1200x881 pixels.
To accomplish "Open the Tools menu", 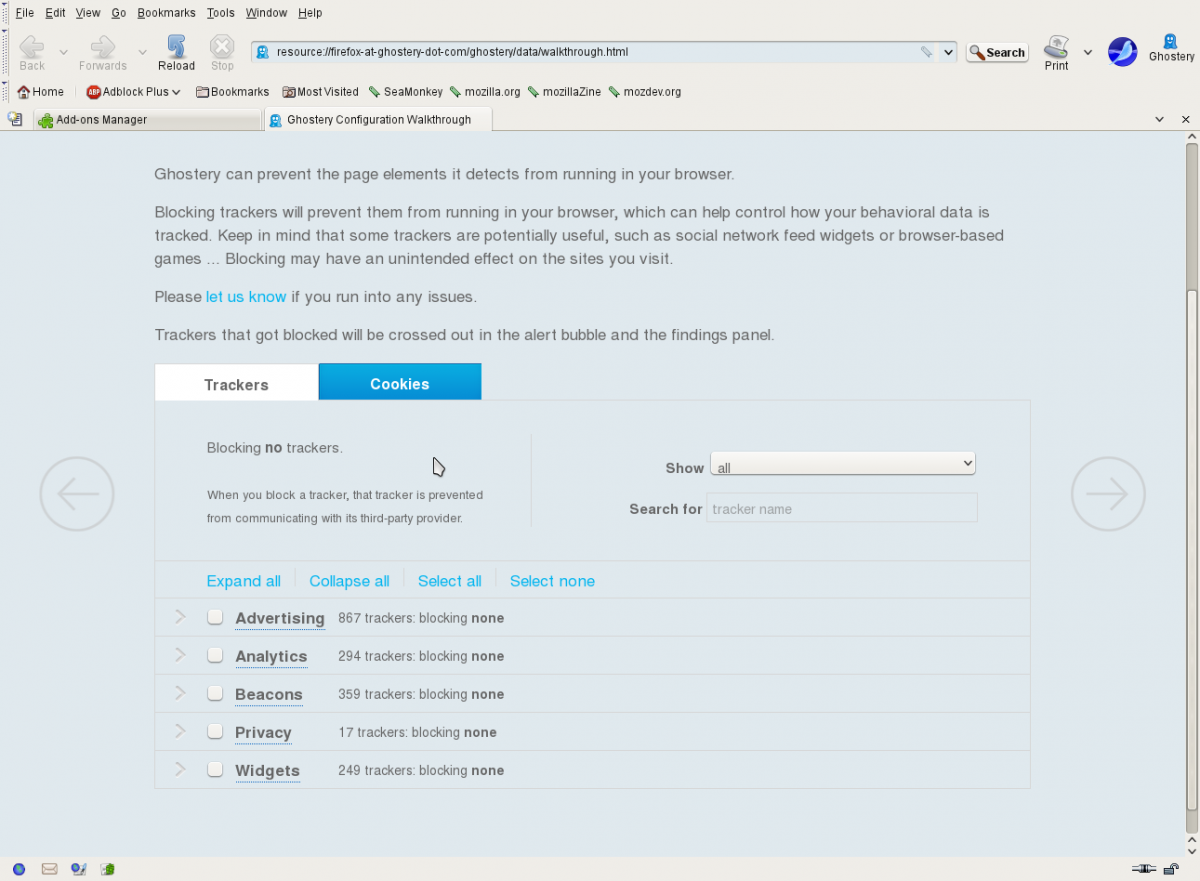I will [221, 13].
